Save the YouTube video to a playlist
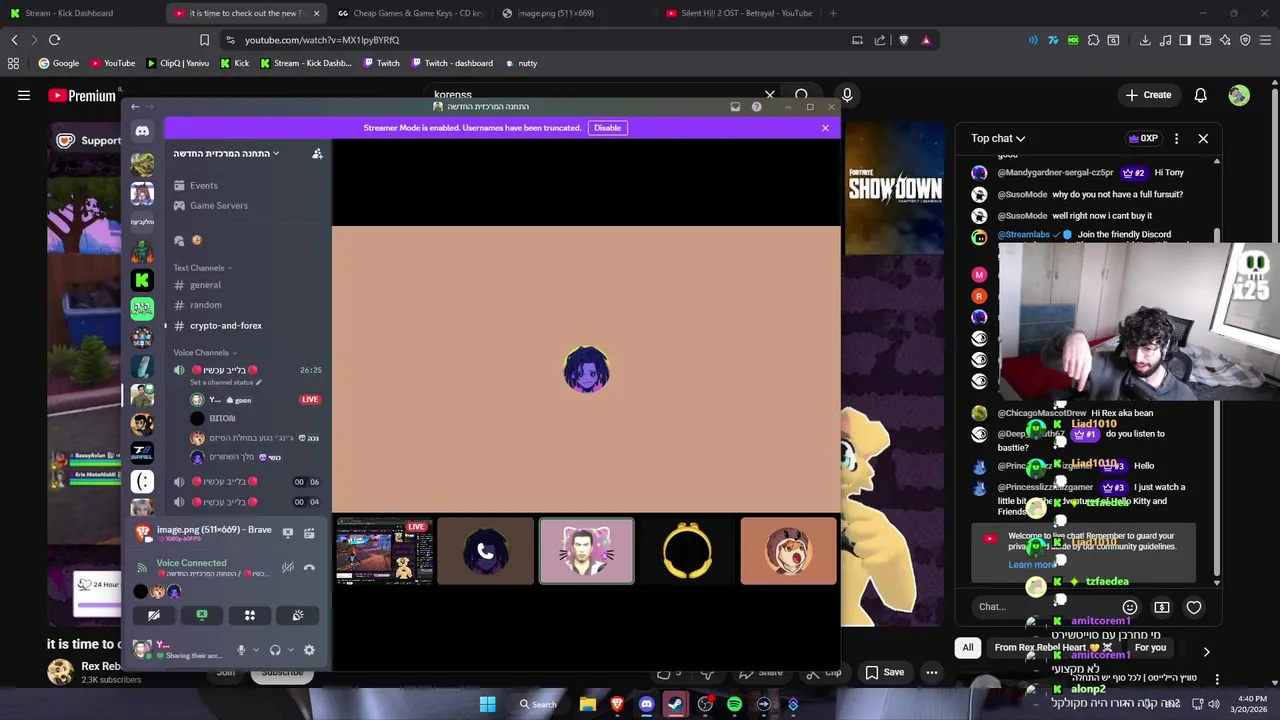Screen dimensions: 1280x720 pos(884,672)
